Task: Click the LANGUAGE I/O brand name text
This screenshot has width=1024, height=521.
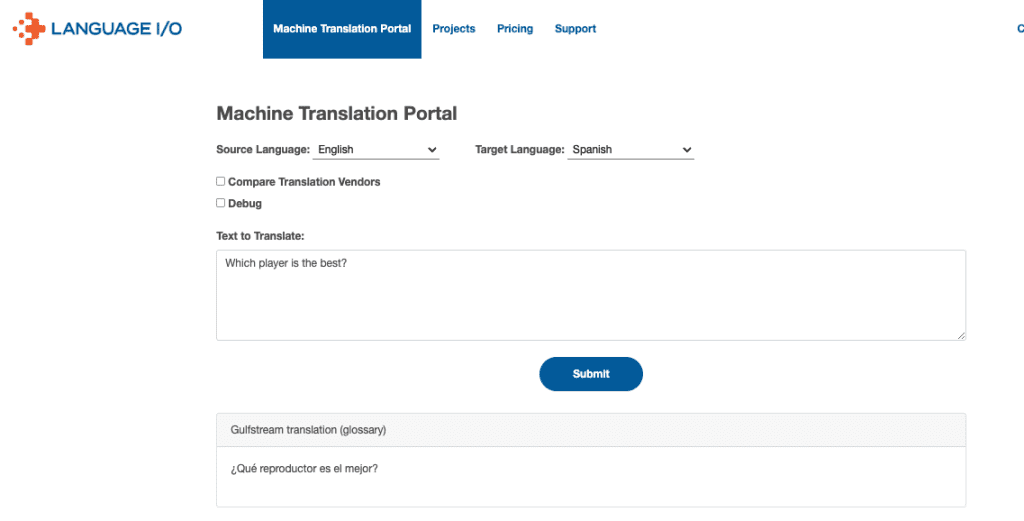Action: 116,29
